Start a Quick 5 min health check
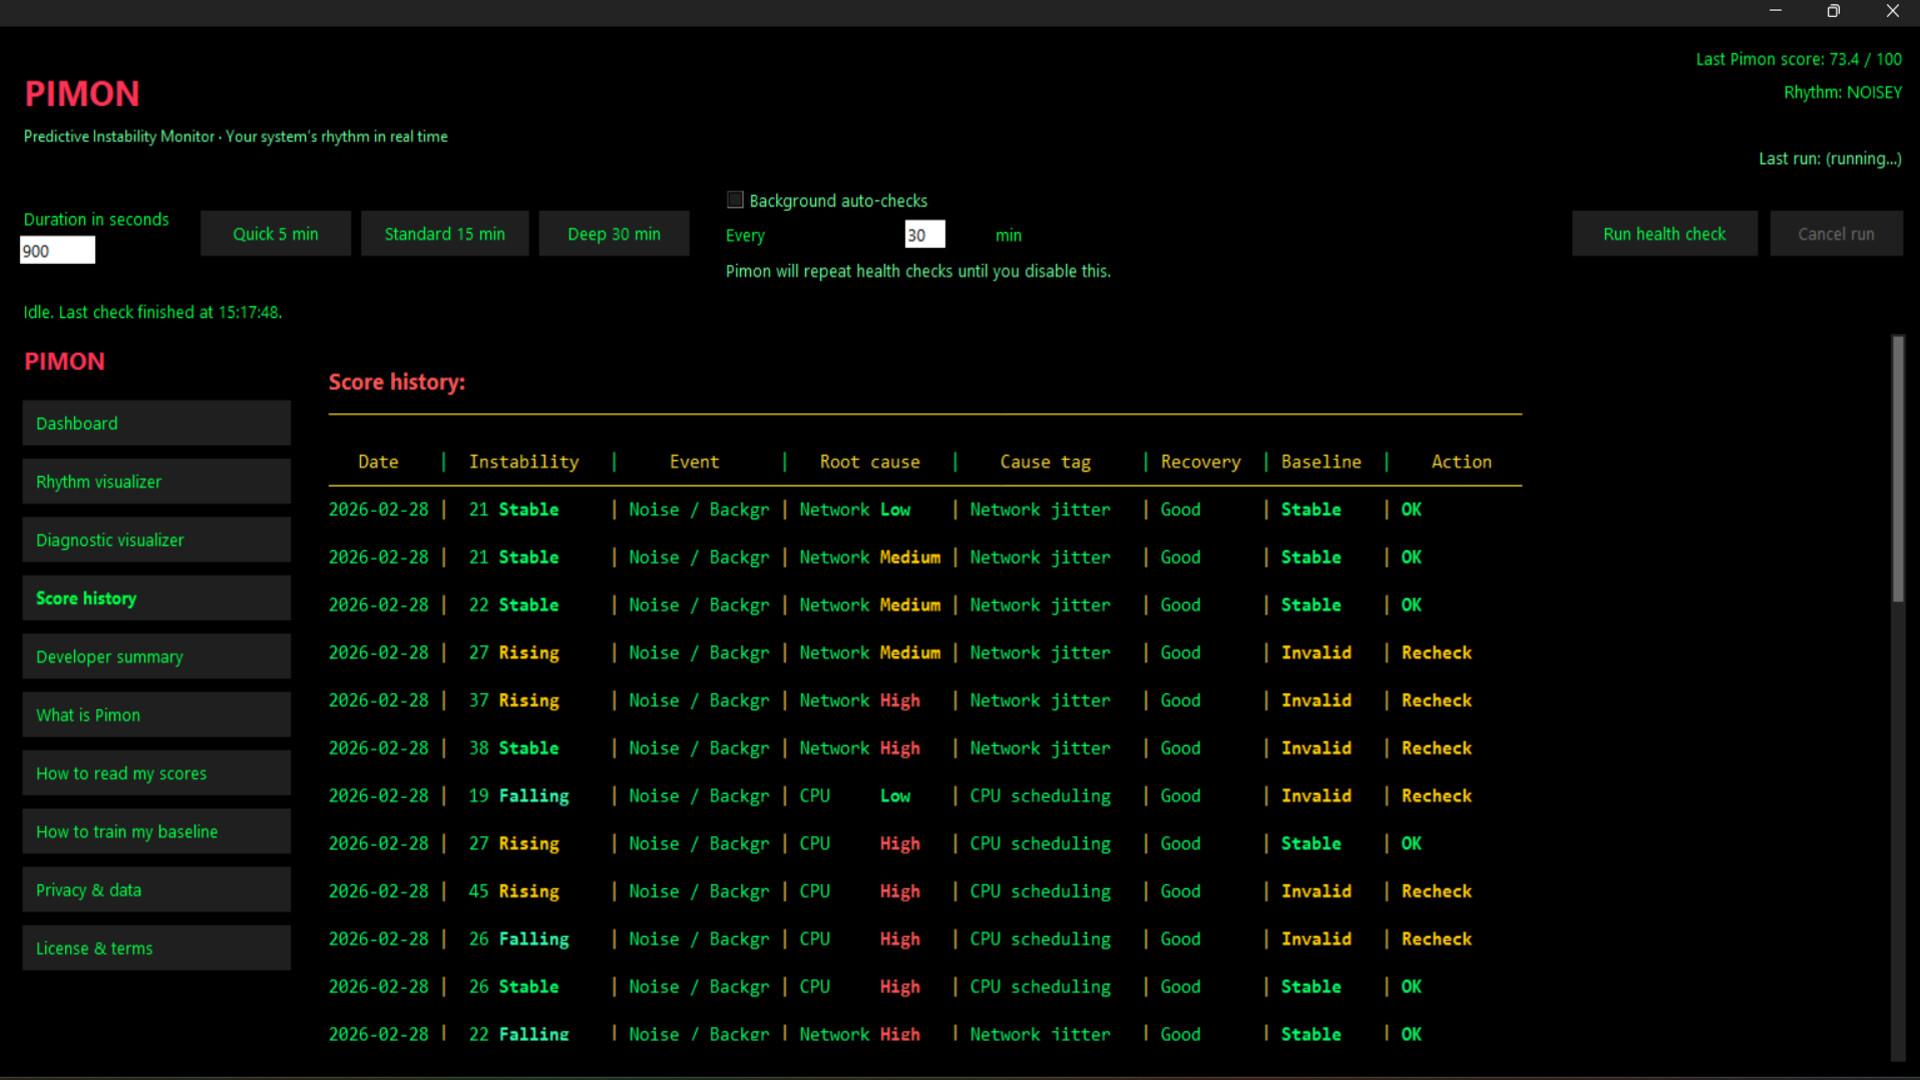 (275, 233)
